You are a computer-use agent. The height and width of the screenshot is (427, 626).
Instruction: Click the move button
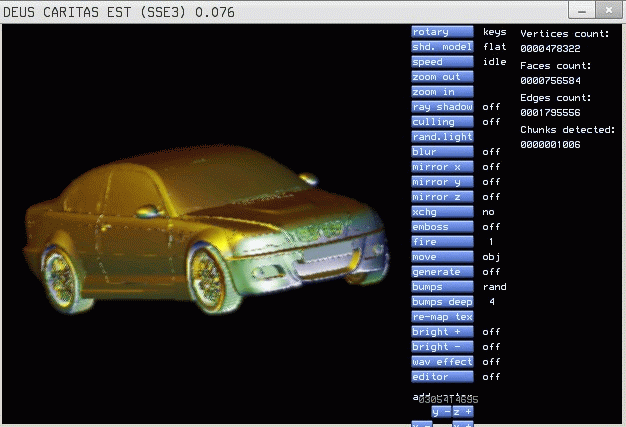442,257
